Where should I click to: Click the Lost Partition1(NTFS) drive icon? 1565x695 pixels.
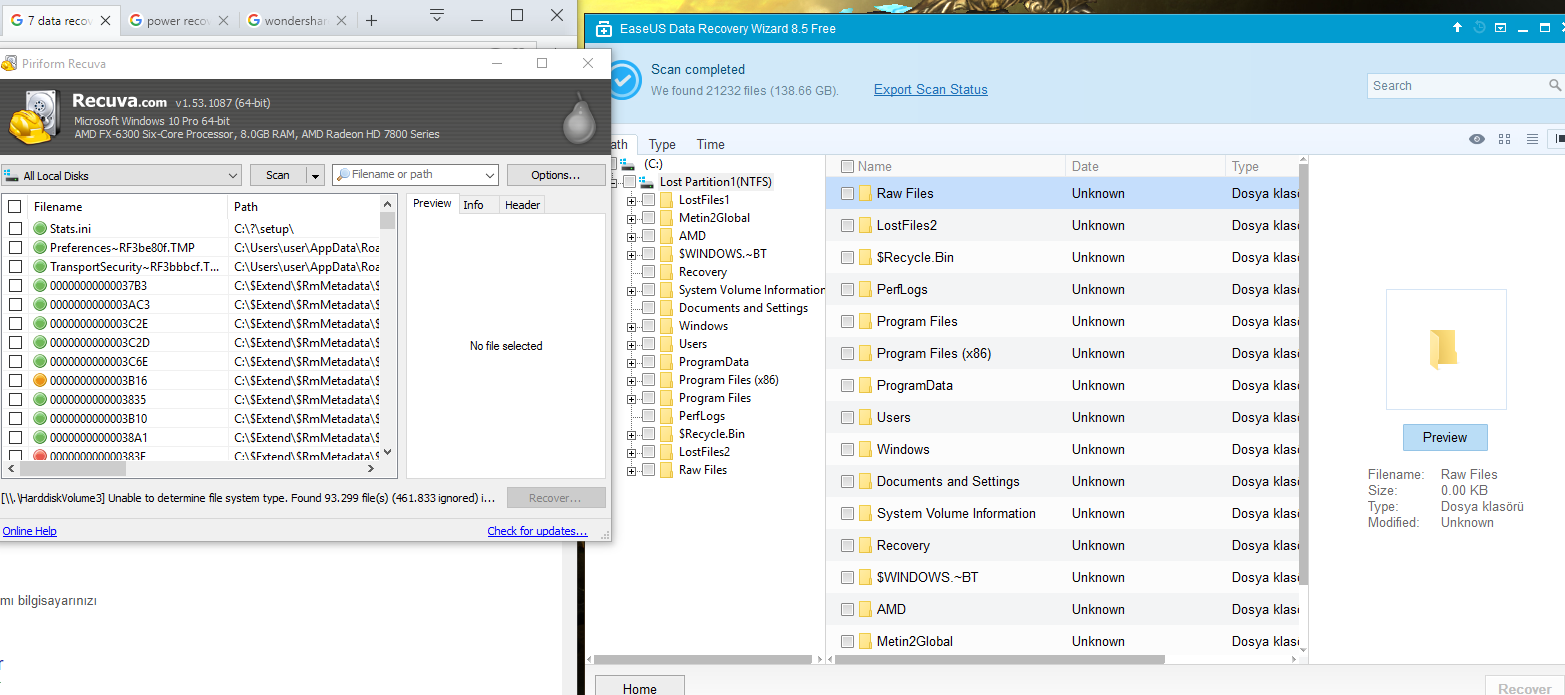coord(647,182)
